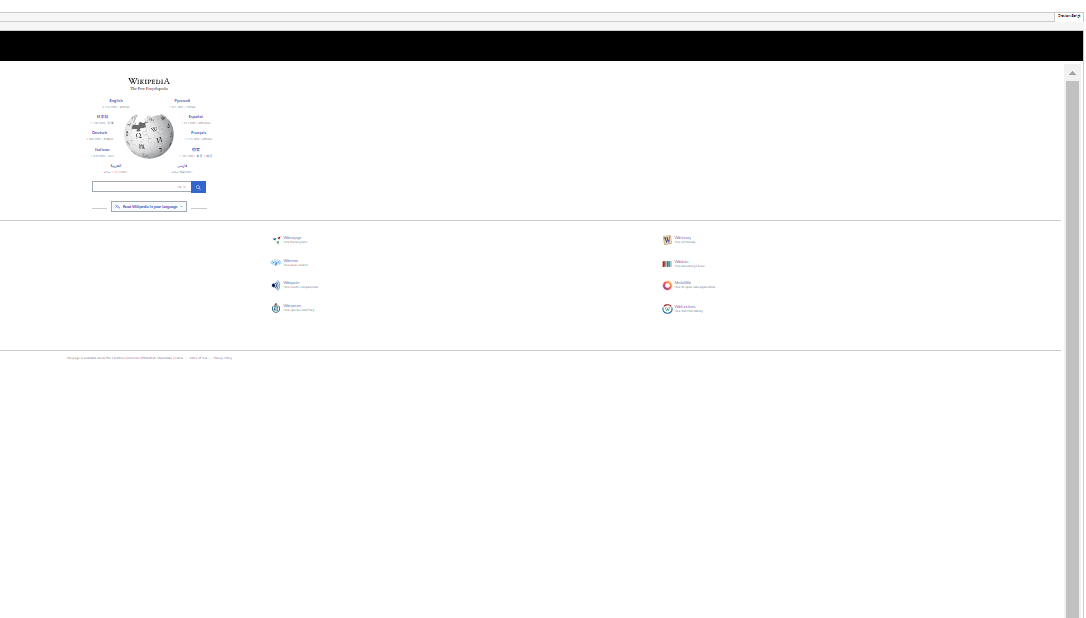This screenshot has height=618, width=1086.
Task: Open the Русский Wikipedia link
Action: [182, 101]
